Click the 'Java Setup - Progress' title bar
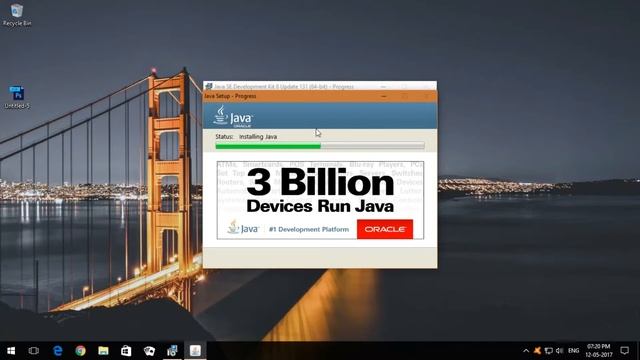 click(320, 96)
